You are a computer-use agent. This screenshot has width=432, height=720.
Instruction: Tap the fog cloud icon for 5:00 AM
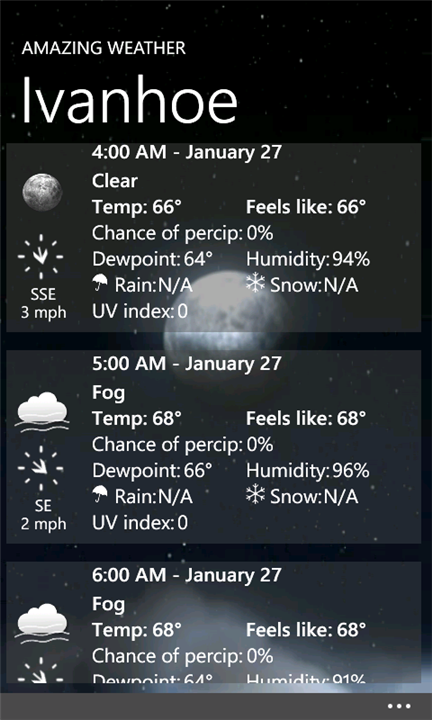click(x=42, y=410)
